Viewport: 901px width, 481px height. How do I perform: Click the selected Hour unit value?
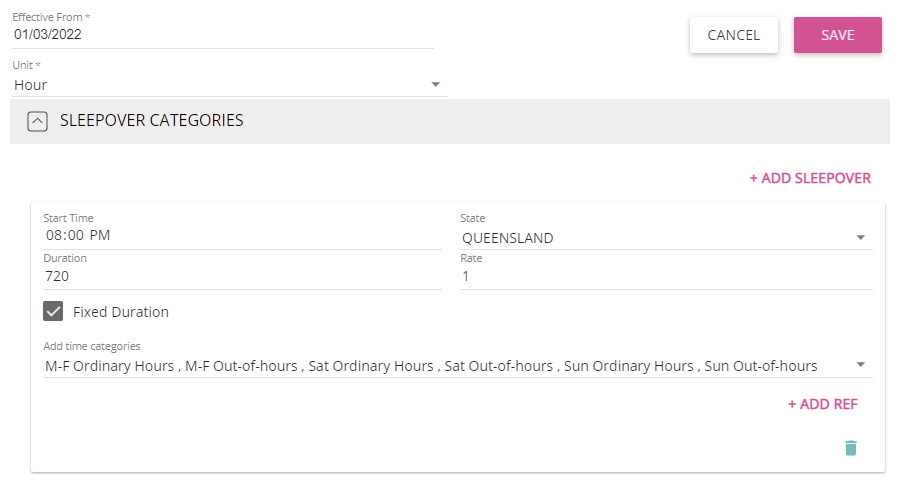31,85
